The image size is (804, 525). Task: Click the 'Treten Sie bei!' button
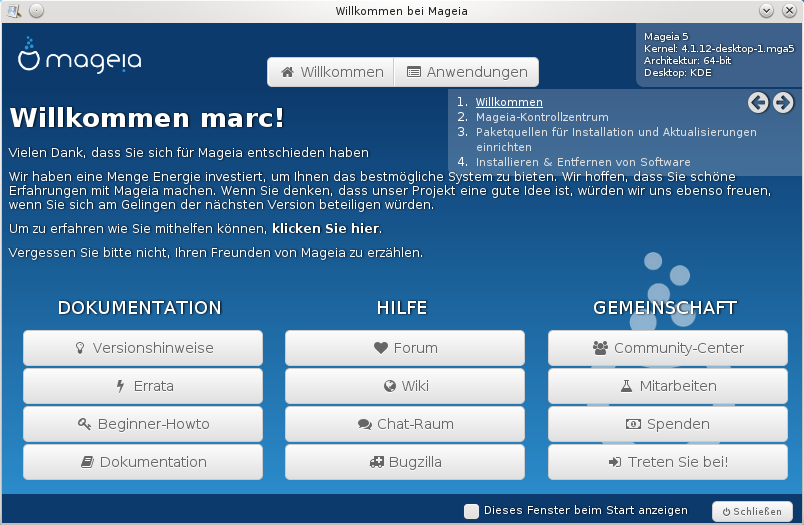[x=668, y=462]
